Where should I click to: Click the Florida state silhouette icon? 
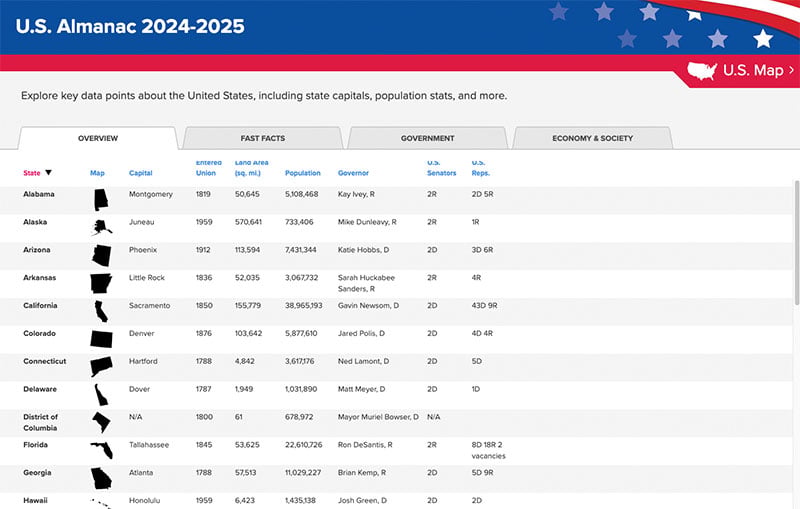[x=101, y=450]
